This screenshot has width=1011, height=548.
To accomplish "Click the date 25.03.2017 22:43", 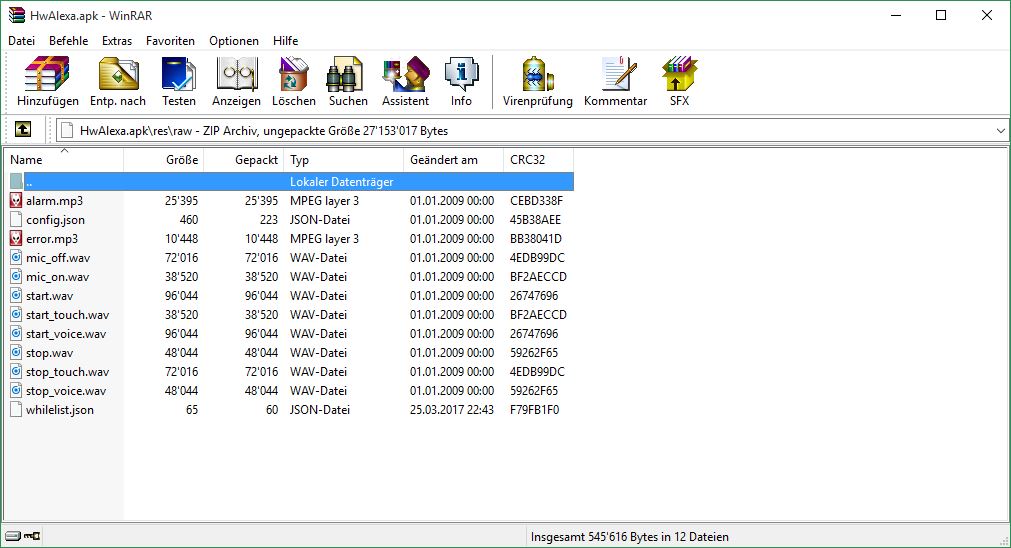I will [x=452, y=410].
